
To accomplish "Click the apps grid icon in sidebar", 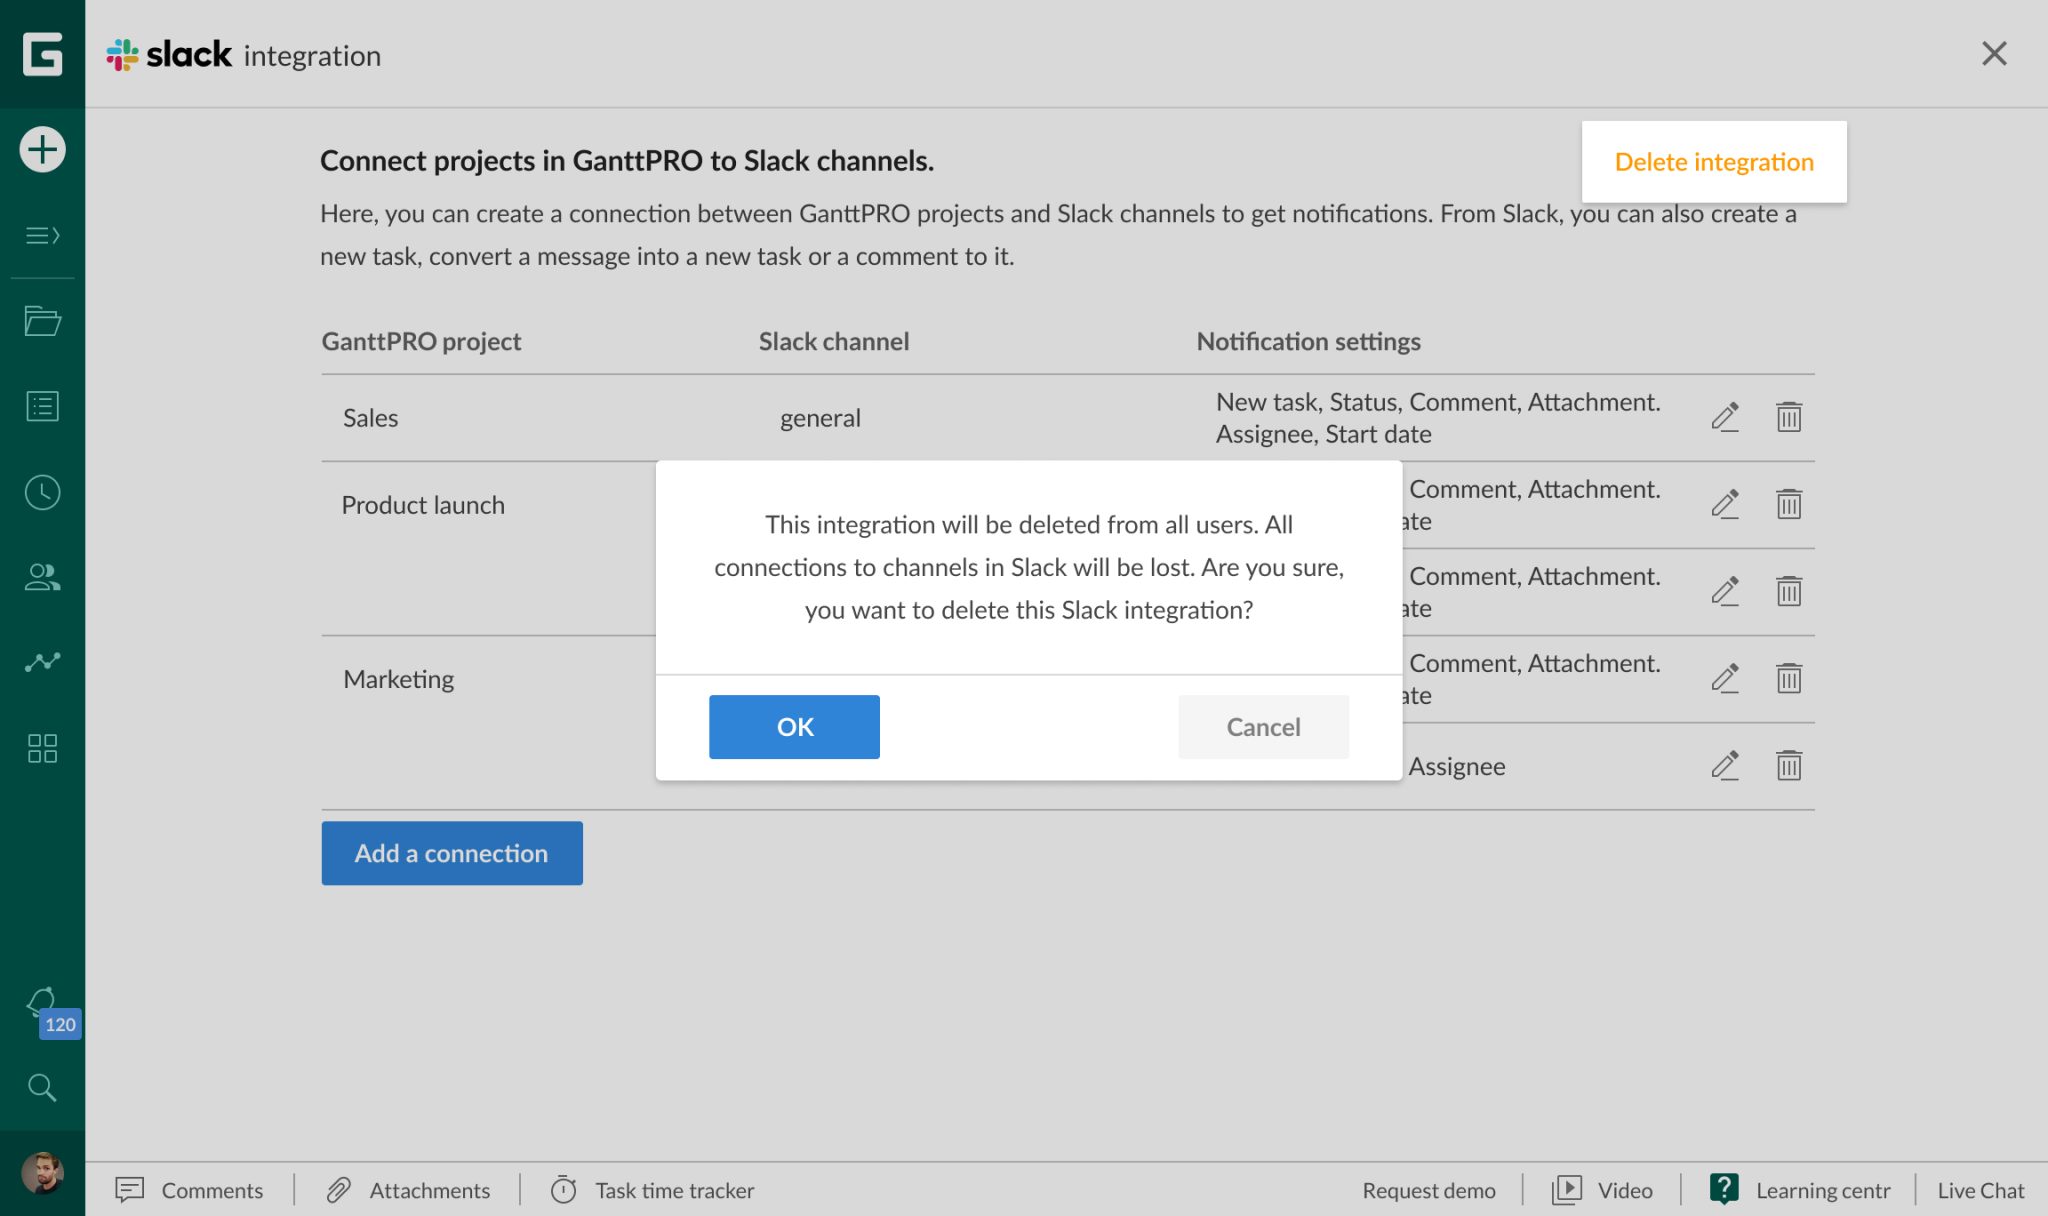I will (42, 747).
